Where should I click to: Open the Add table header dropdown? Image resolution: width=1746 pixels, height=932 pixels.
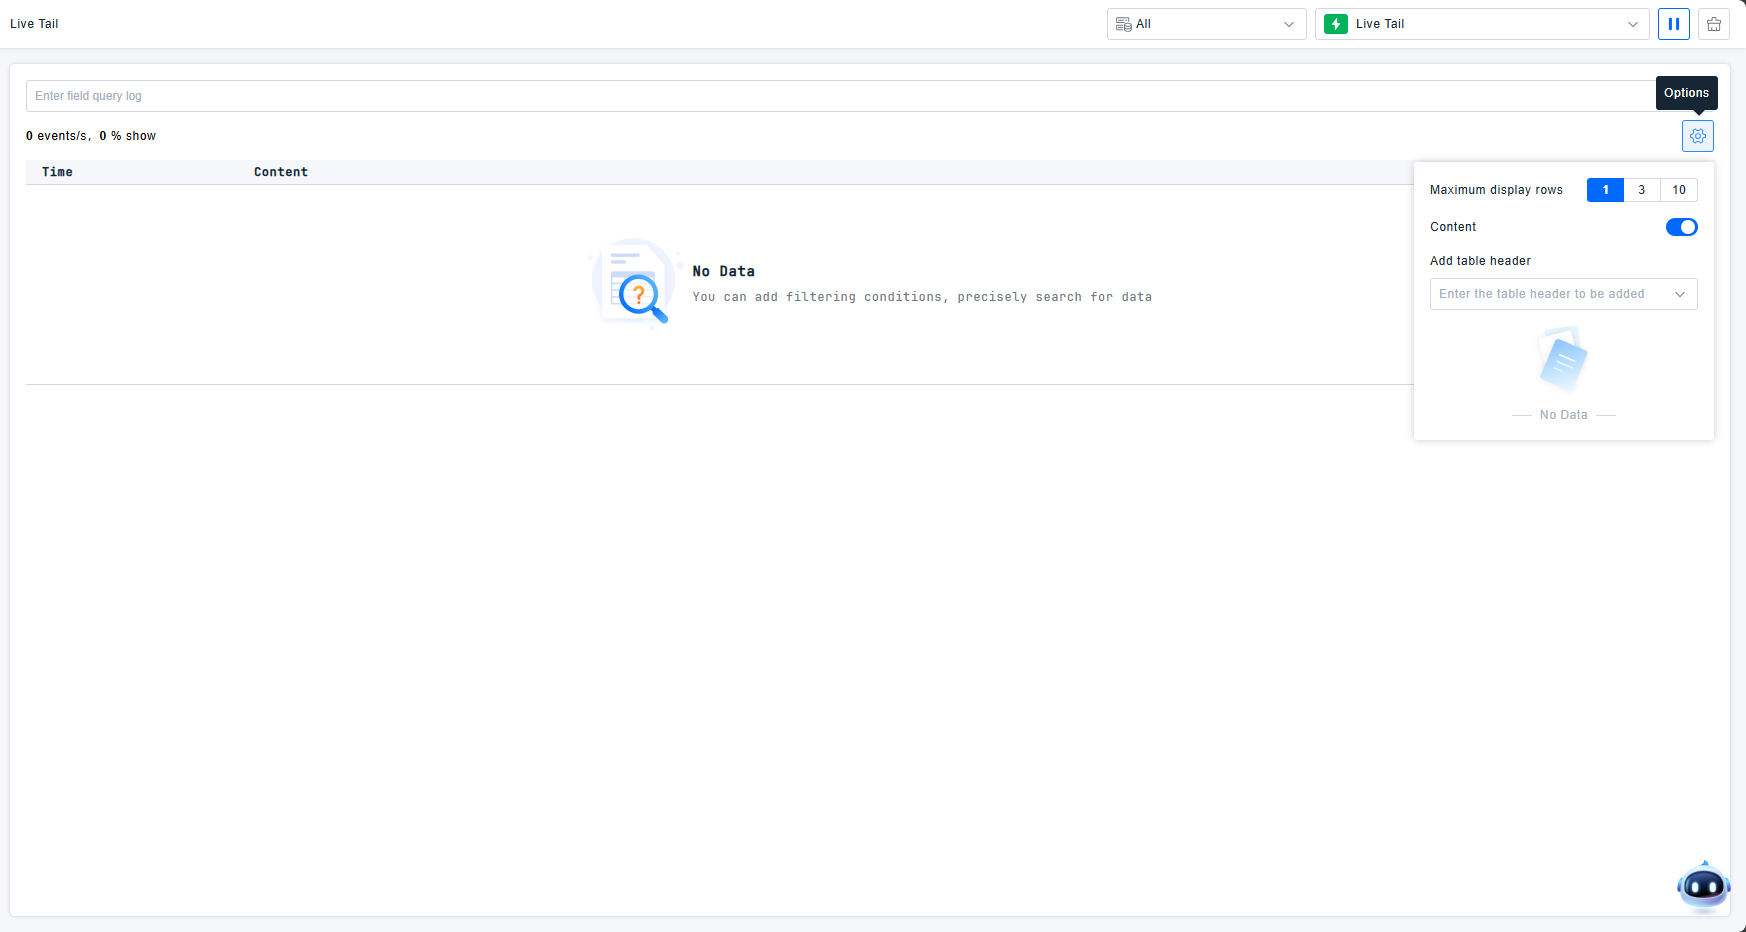click(x=1562, y=294)
